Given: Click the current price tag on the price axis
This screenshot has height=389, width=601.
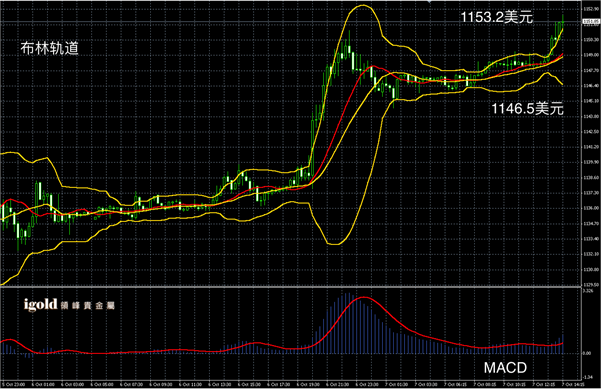Looking at the screenshot, I should [591, 22].
